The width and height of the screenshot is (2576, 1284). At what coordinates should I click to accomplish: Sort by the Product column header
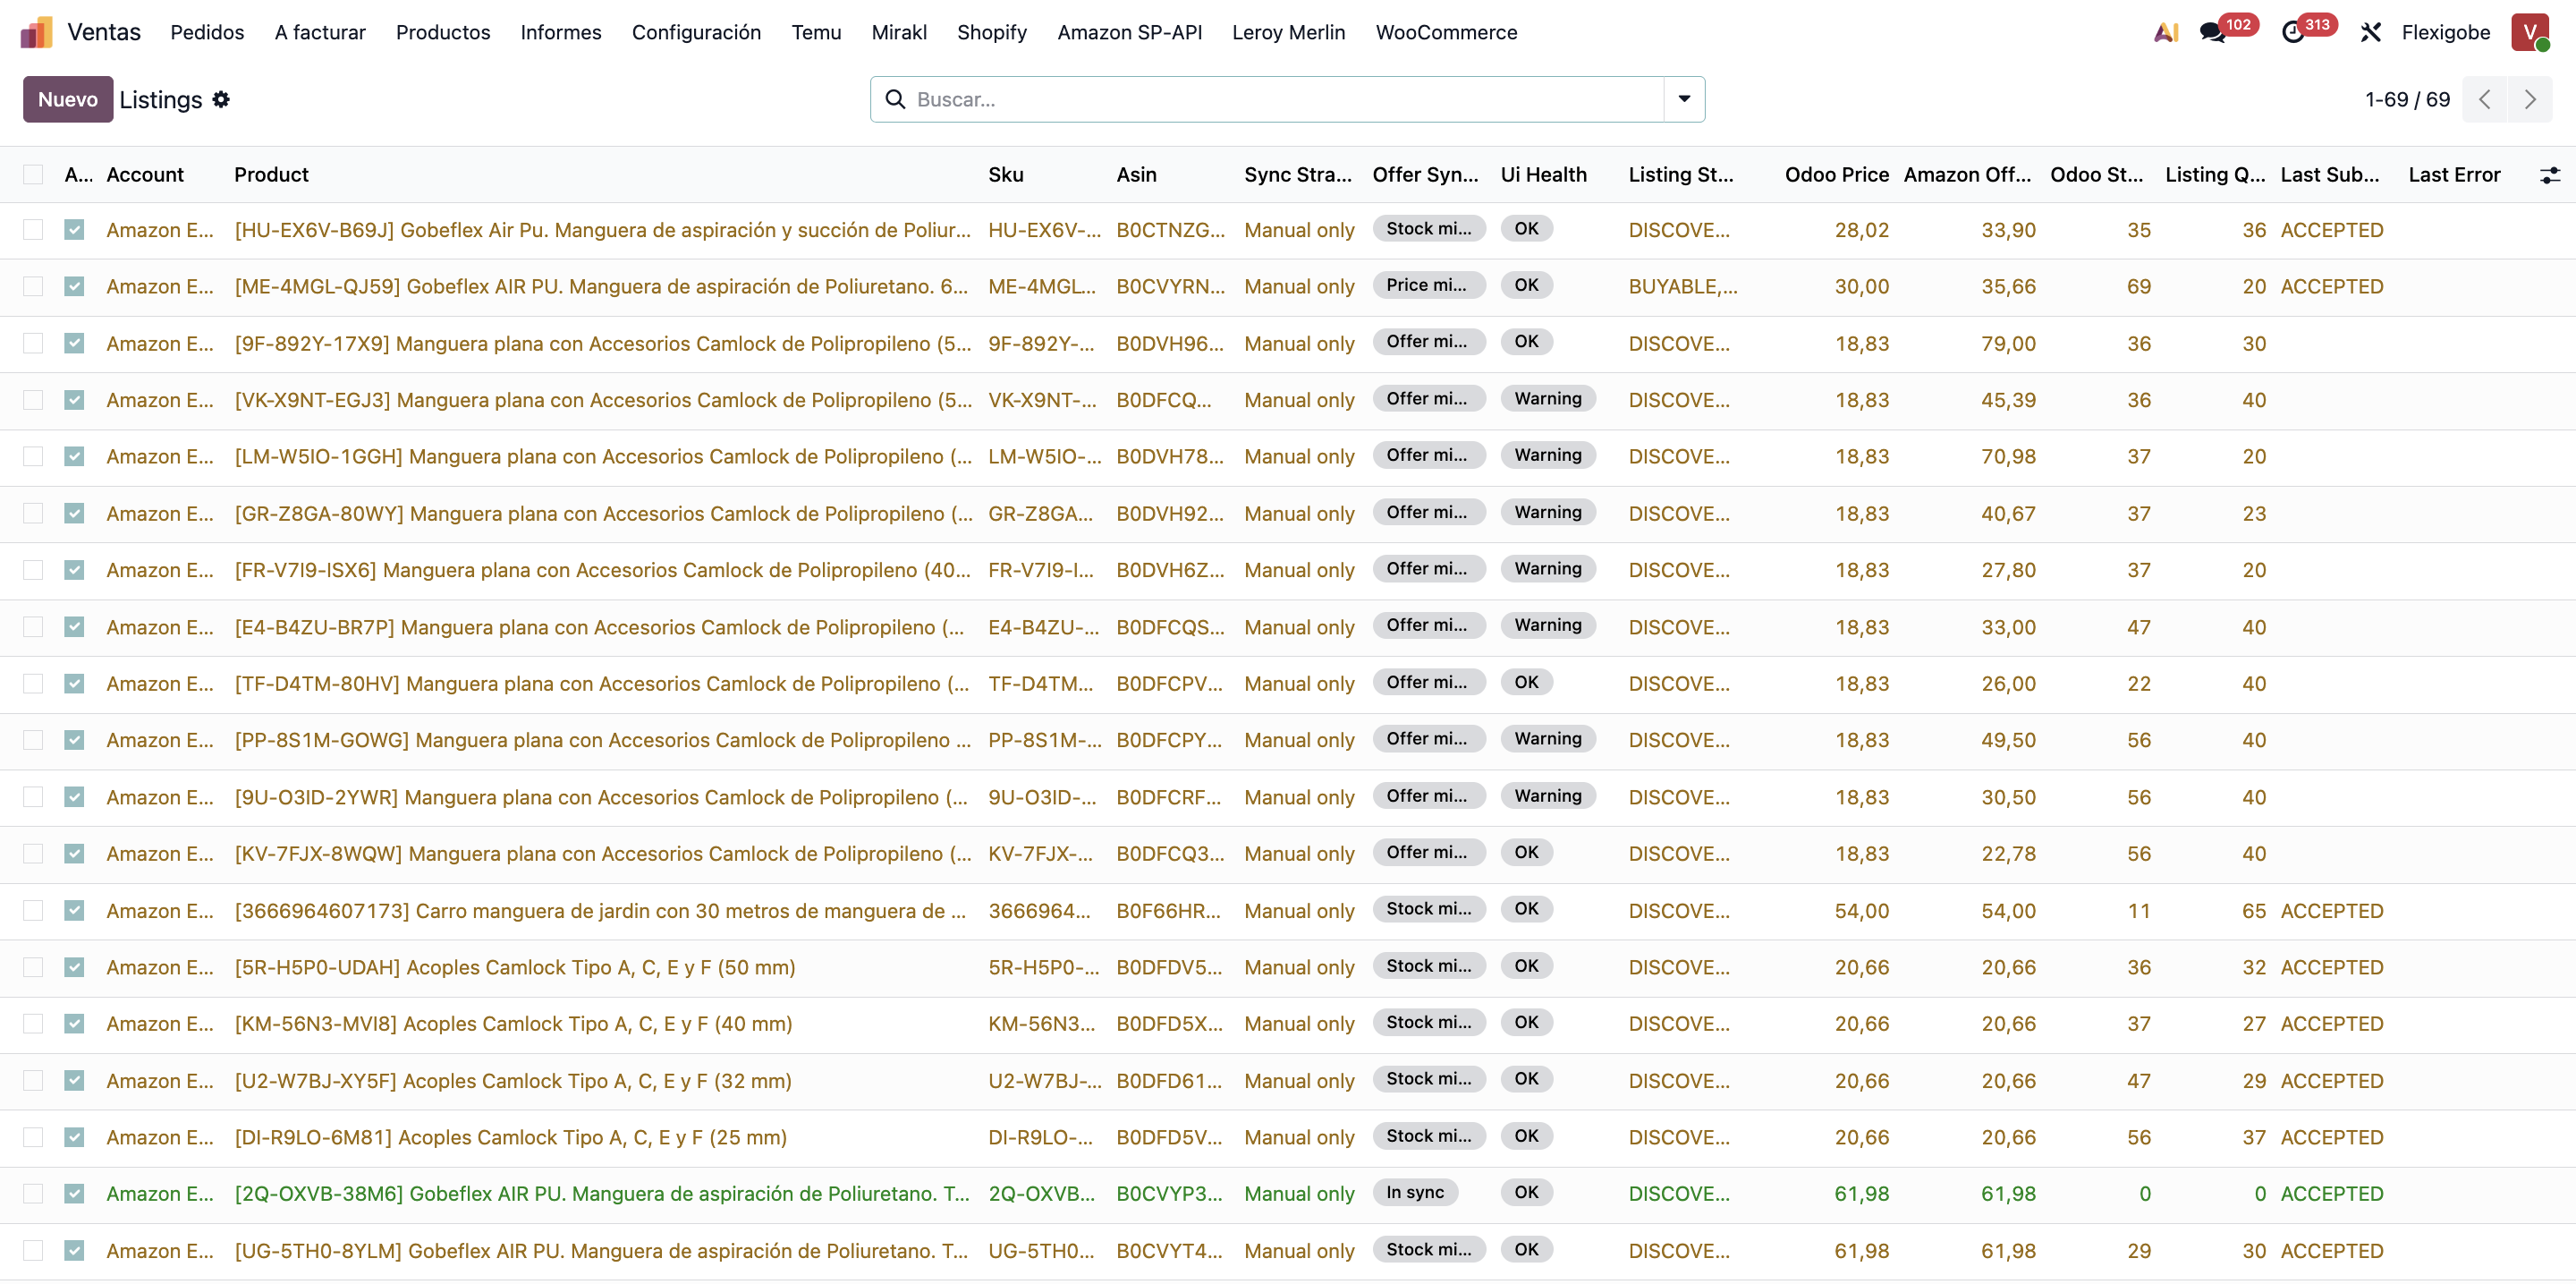(271, 175)
